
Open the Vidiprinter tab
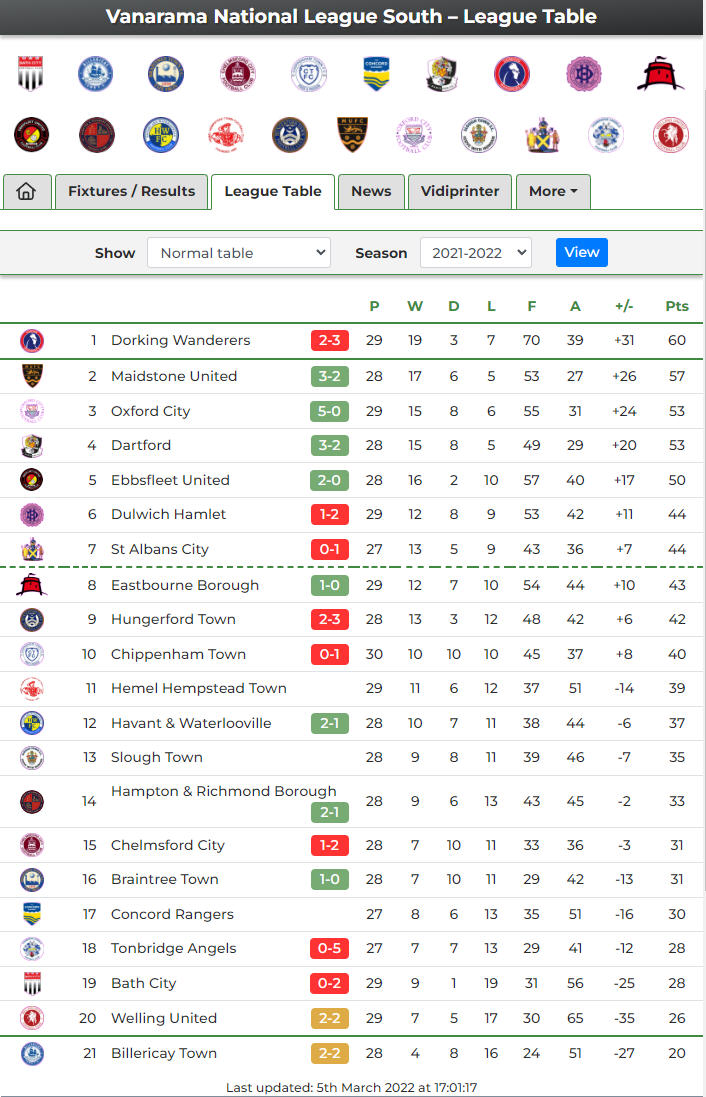[460, 191]
